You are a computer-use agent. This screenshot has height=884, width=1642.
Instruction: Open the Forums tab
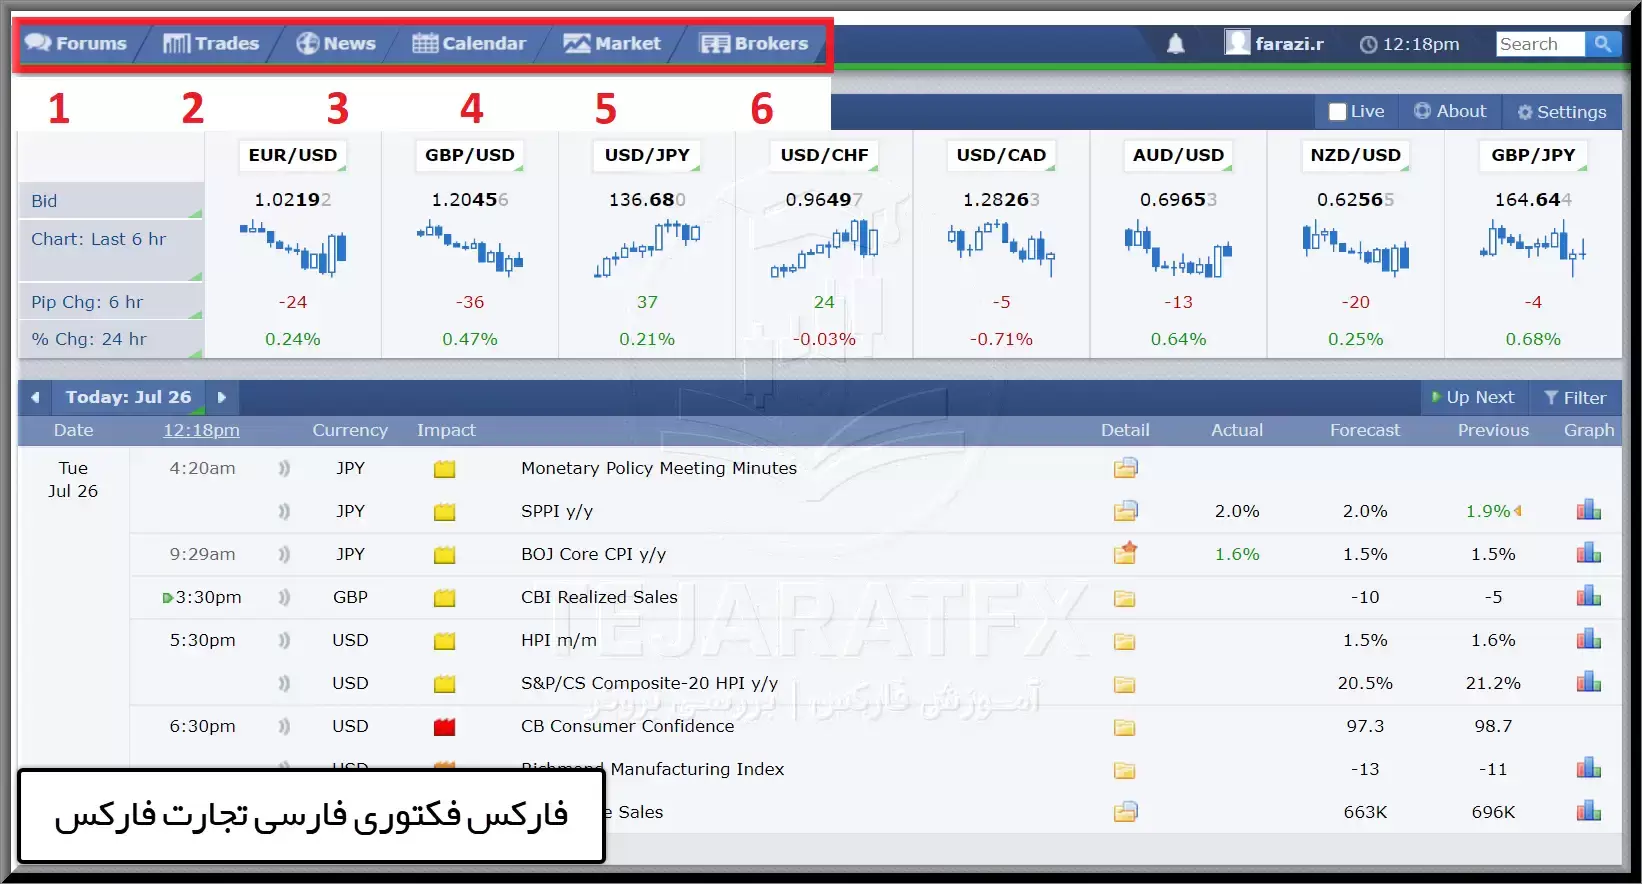click(77, 44)
